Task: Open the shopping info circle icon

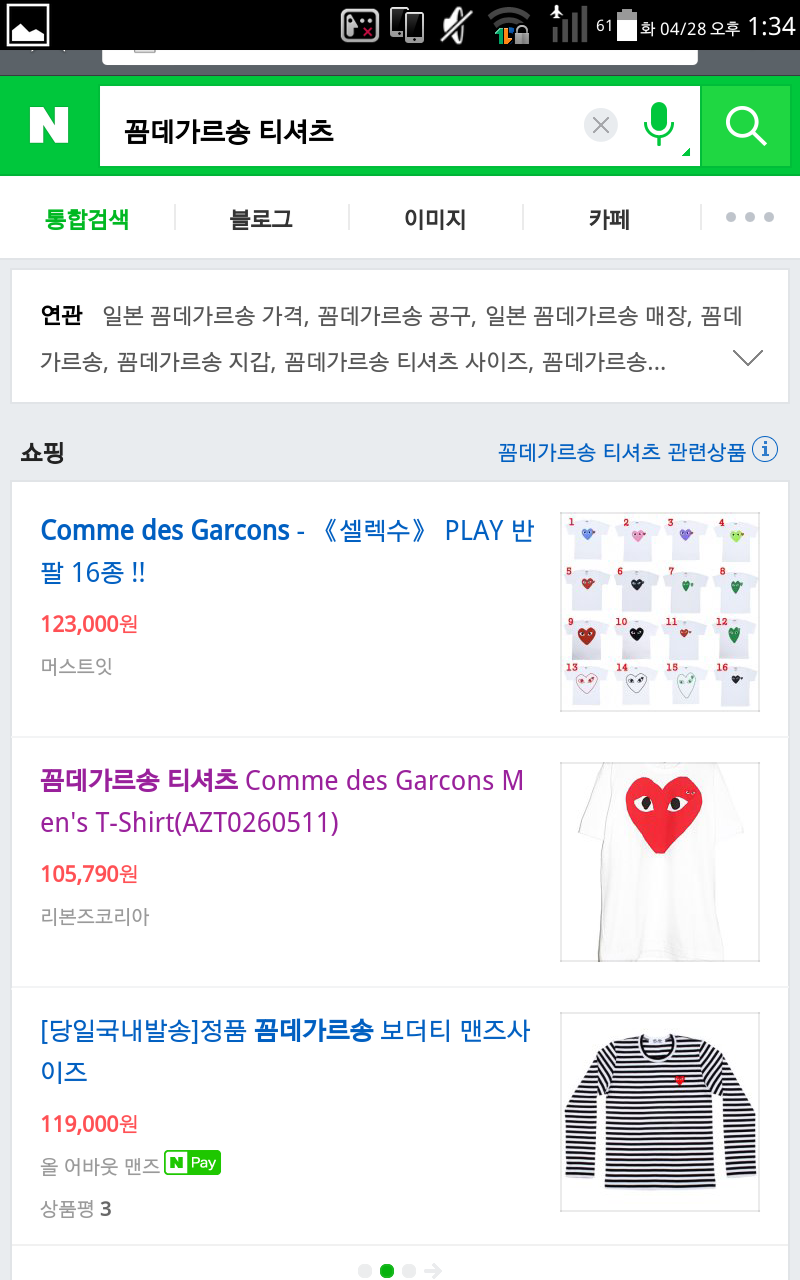Action: click(x=765, y=450)
